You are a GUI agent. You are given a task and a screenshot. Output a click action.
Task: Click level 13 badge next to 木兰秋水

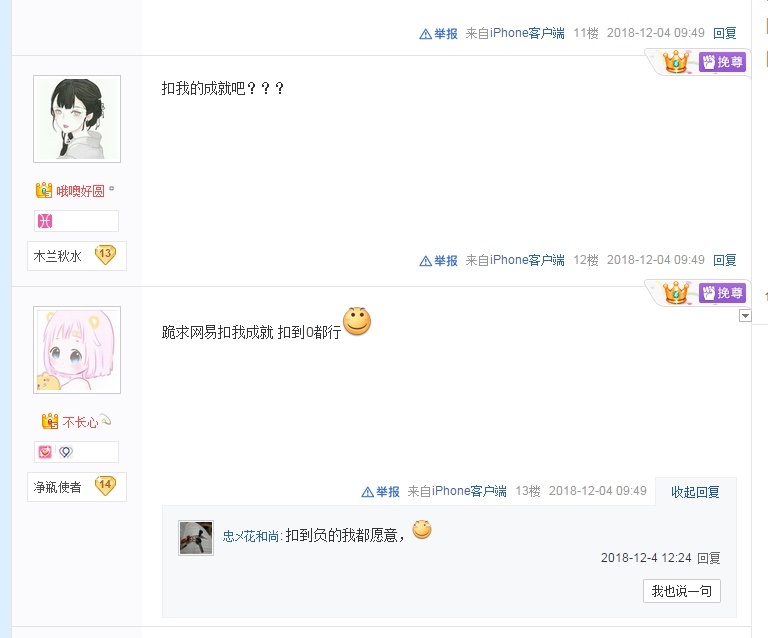click(105, 255)
